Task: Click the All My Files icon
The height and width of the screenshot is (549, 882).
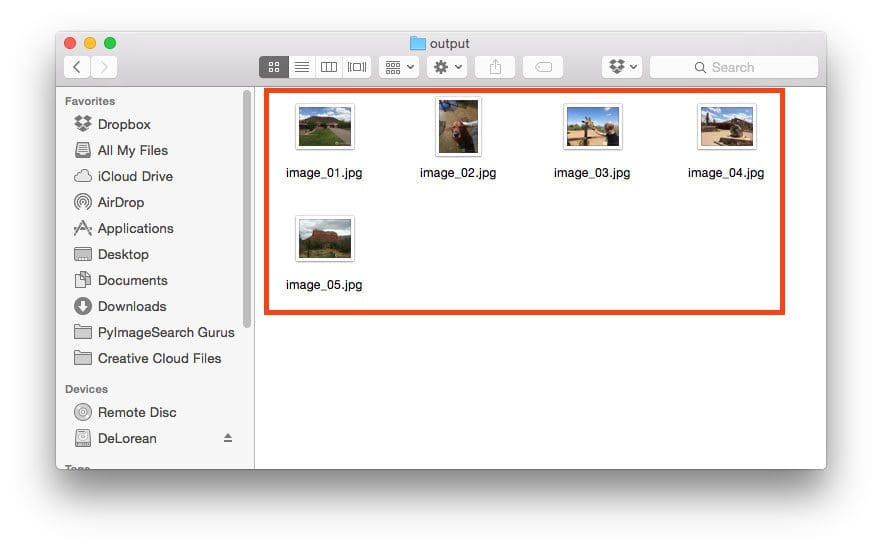Action: click(x=83, y=150)
